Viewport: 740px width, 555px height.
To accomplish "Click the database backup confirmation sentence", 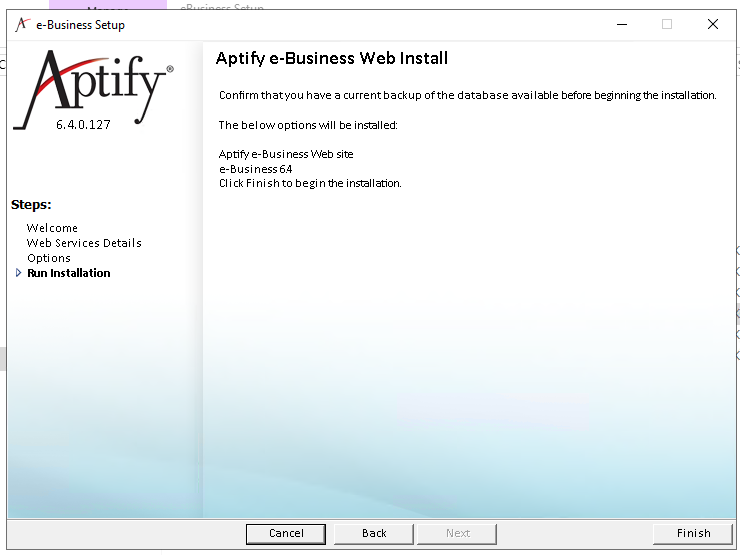I will [468, 95].
